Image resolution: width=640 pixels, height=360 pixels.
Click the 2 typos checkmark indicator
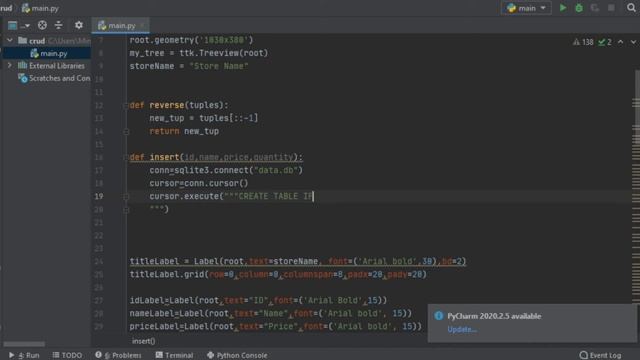click(x=604, y=42)
